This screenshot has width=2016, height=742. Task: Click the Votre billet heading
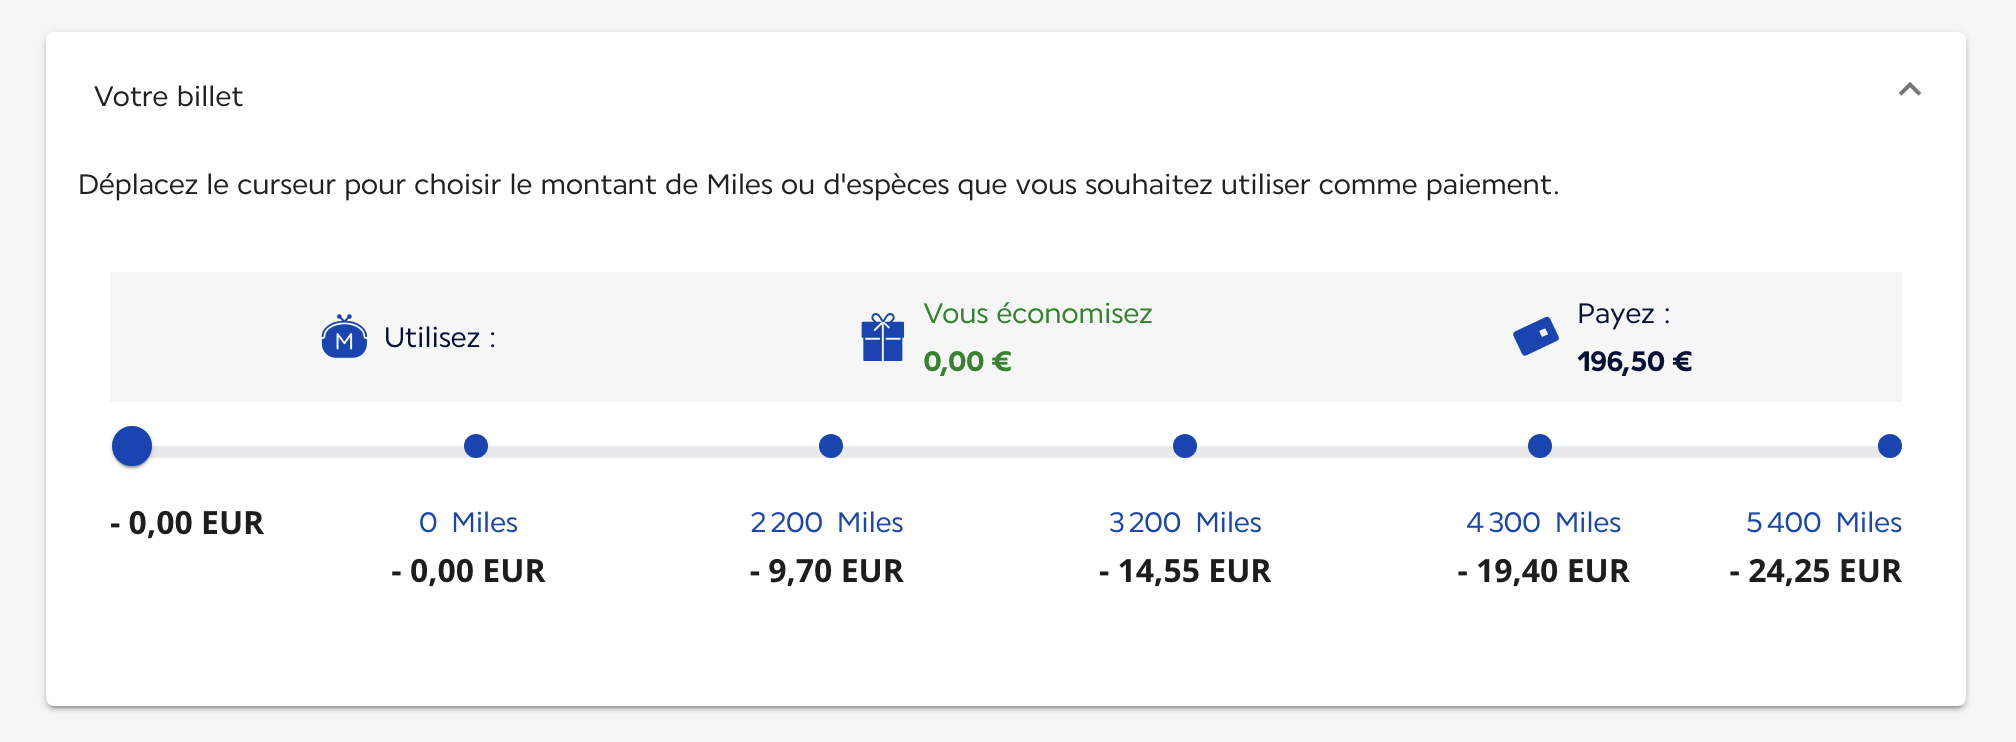click(x=168, y=96)
